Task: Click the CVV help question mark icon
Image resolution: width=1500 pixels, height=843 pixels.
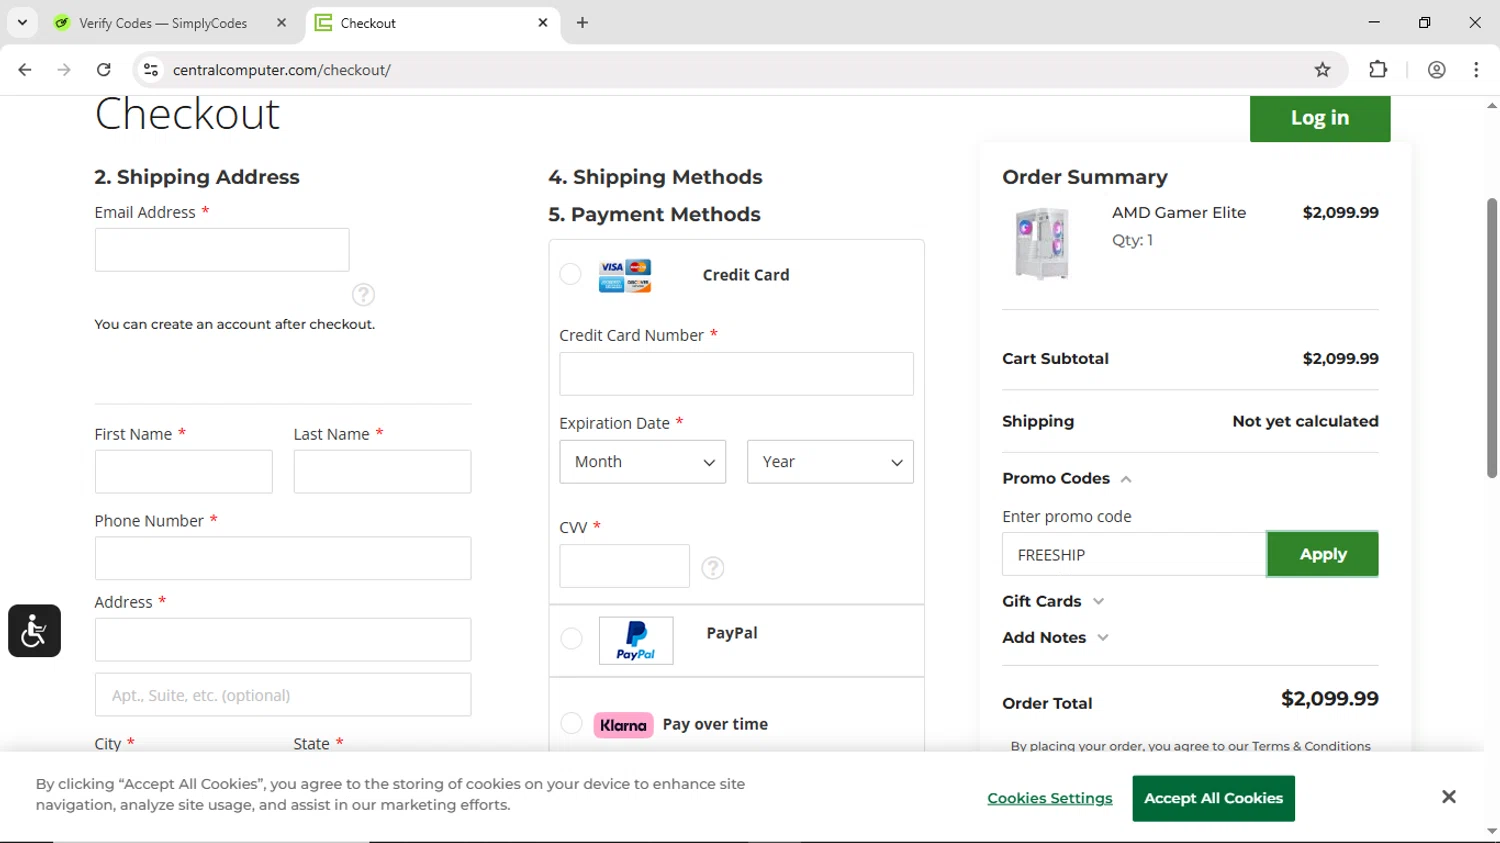Action: [713, 568]
